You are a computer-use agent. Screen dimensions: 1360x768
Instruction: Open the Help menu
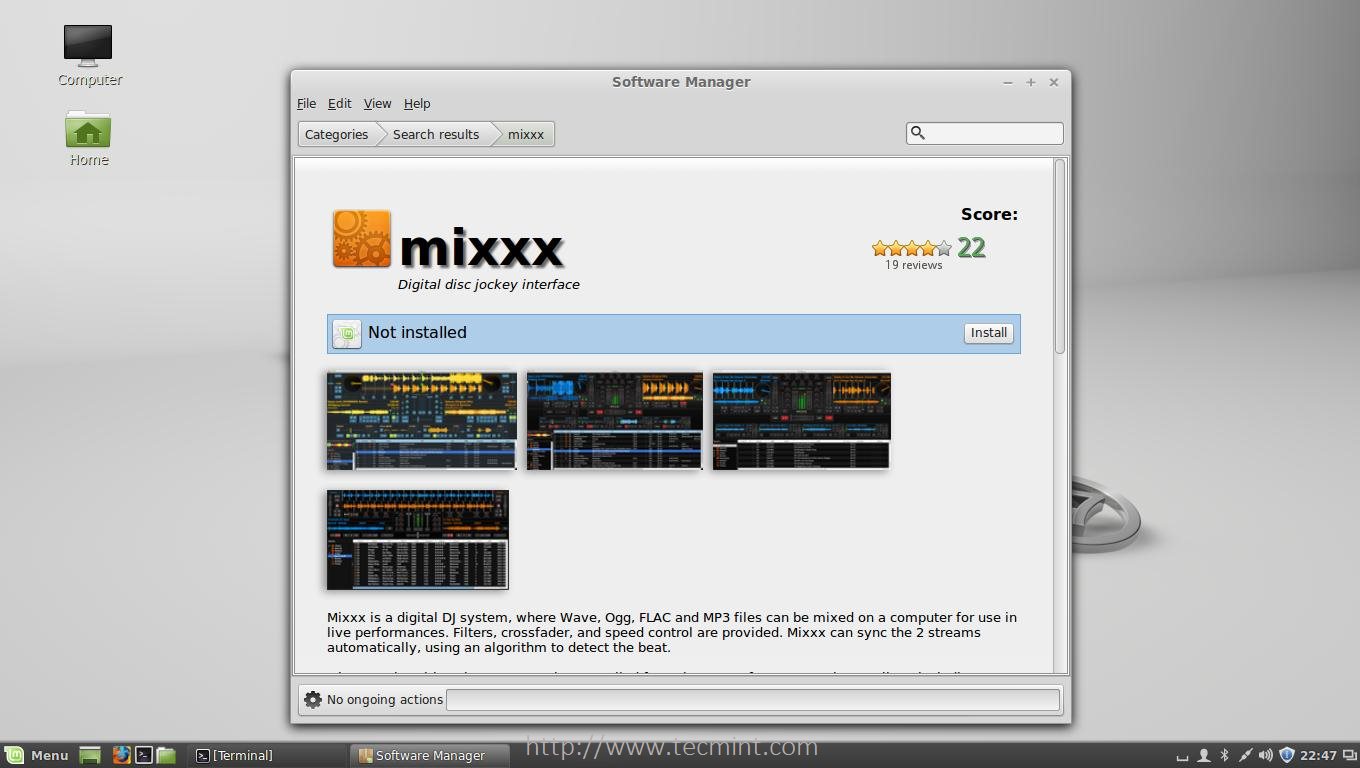click(x=417, y=104)
